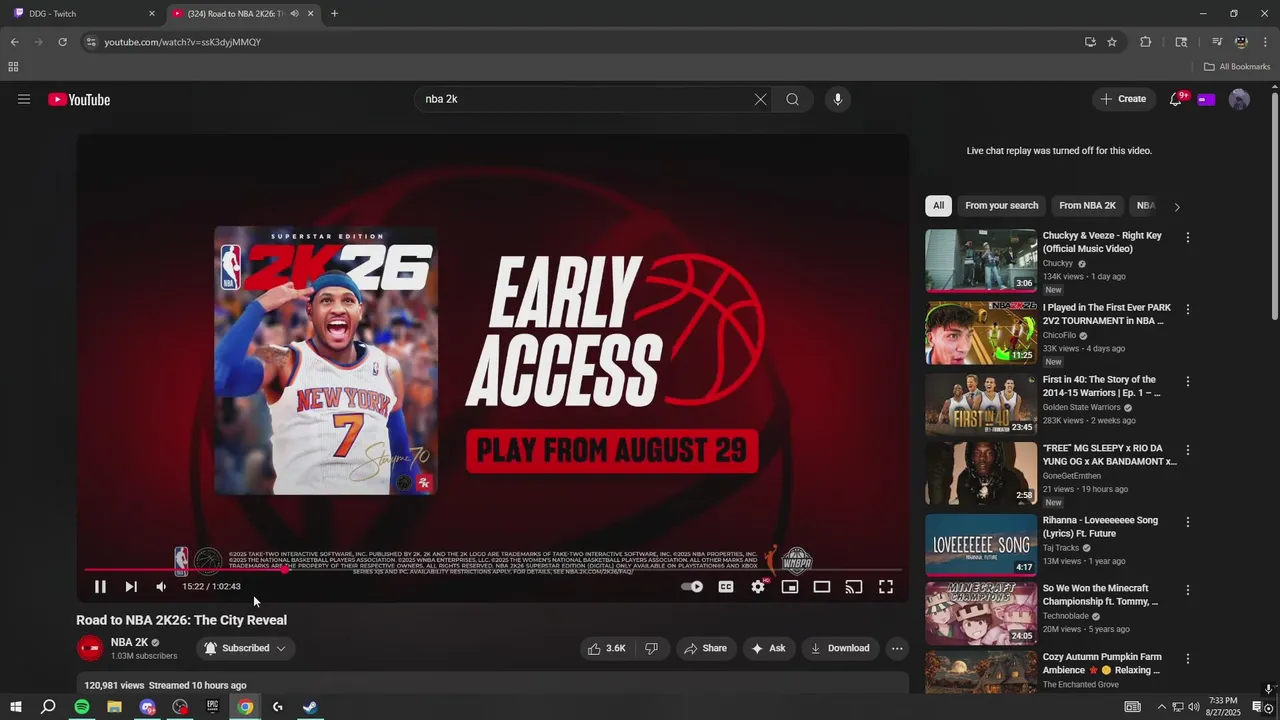Open the Chuckyy & Veeze Right Key thumbnail
The width and height of the screenshot is (1280, 720).
[981, 261]
